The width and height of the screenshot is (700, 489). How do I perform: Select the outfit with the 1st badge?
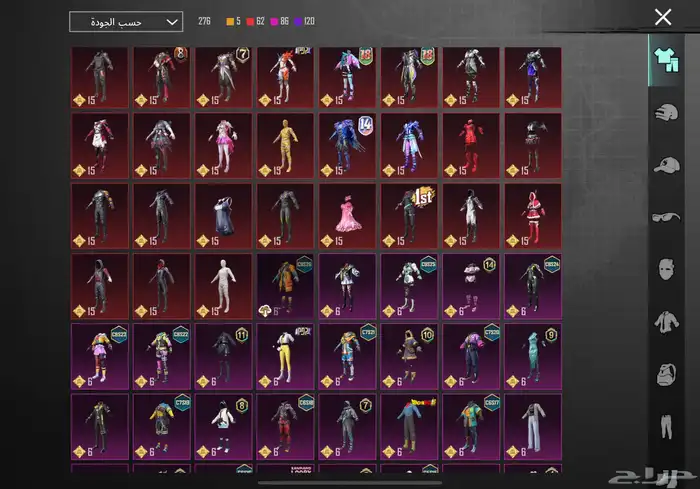point(408,216)
